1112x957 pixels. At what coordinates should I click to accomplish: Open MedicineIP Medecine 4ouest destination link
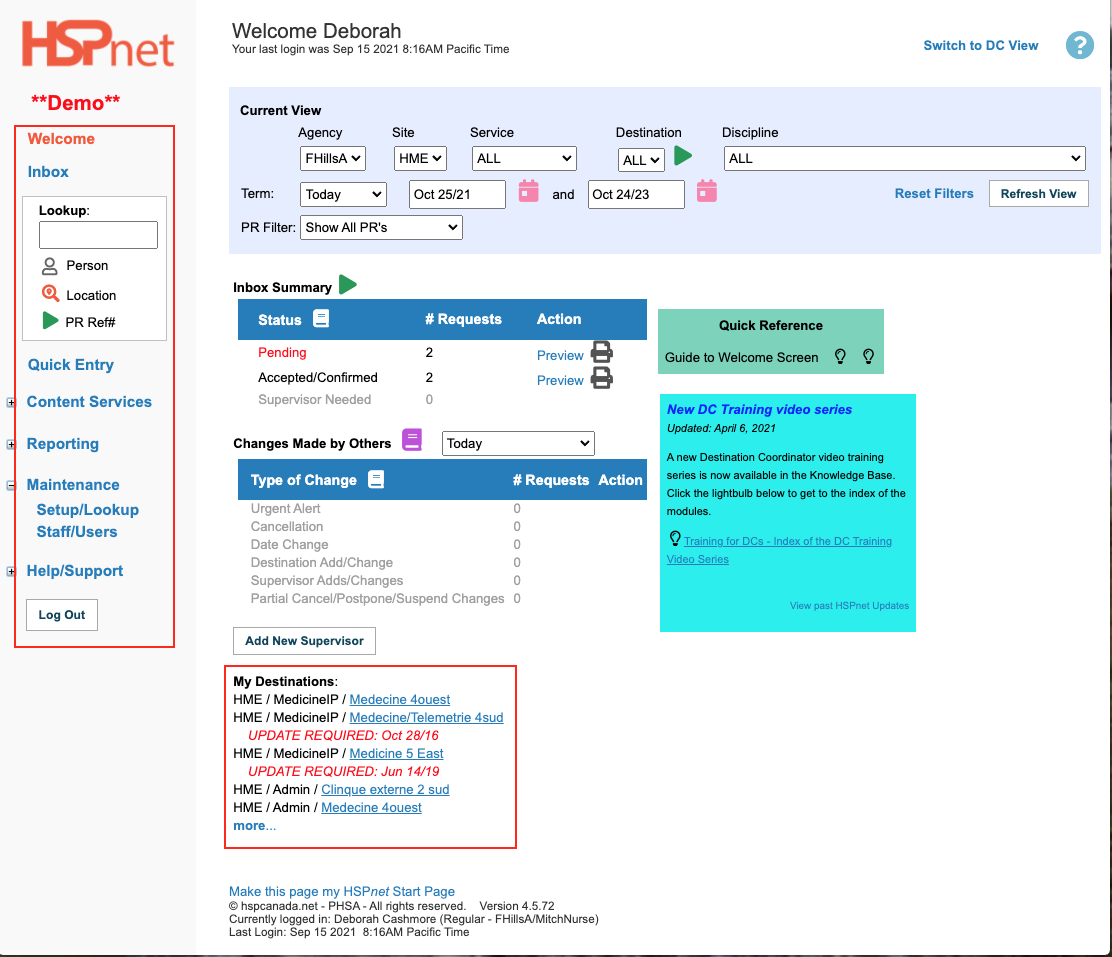[400, 699]
